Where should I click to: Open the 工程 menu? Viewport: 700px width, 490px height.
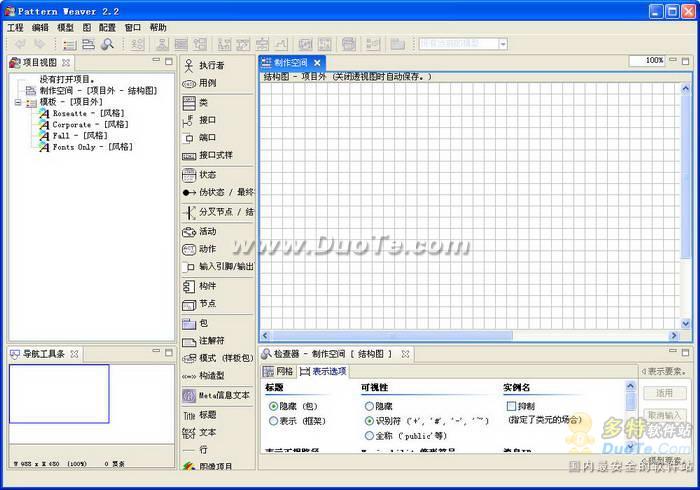point(15,28)
